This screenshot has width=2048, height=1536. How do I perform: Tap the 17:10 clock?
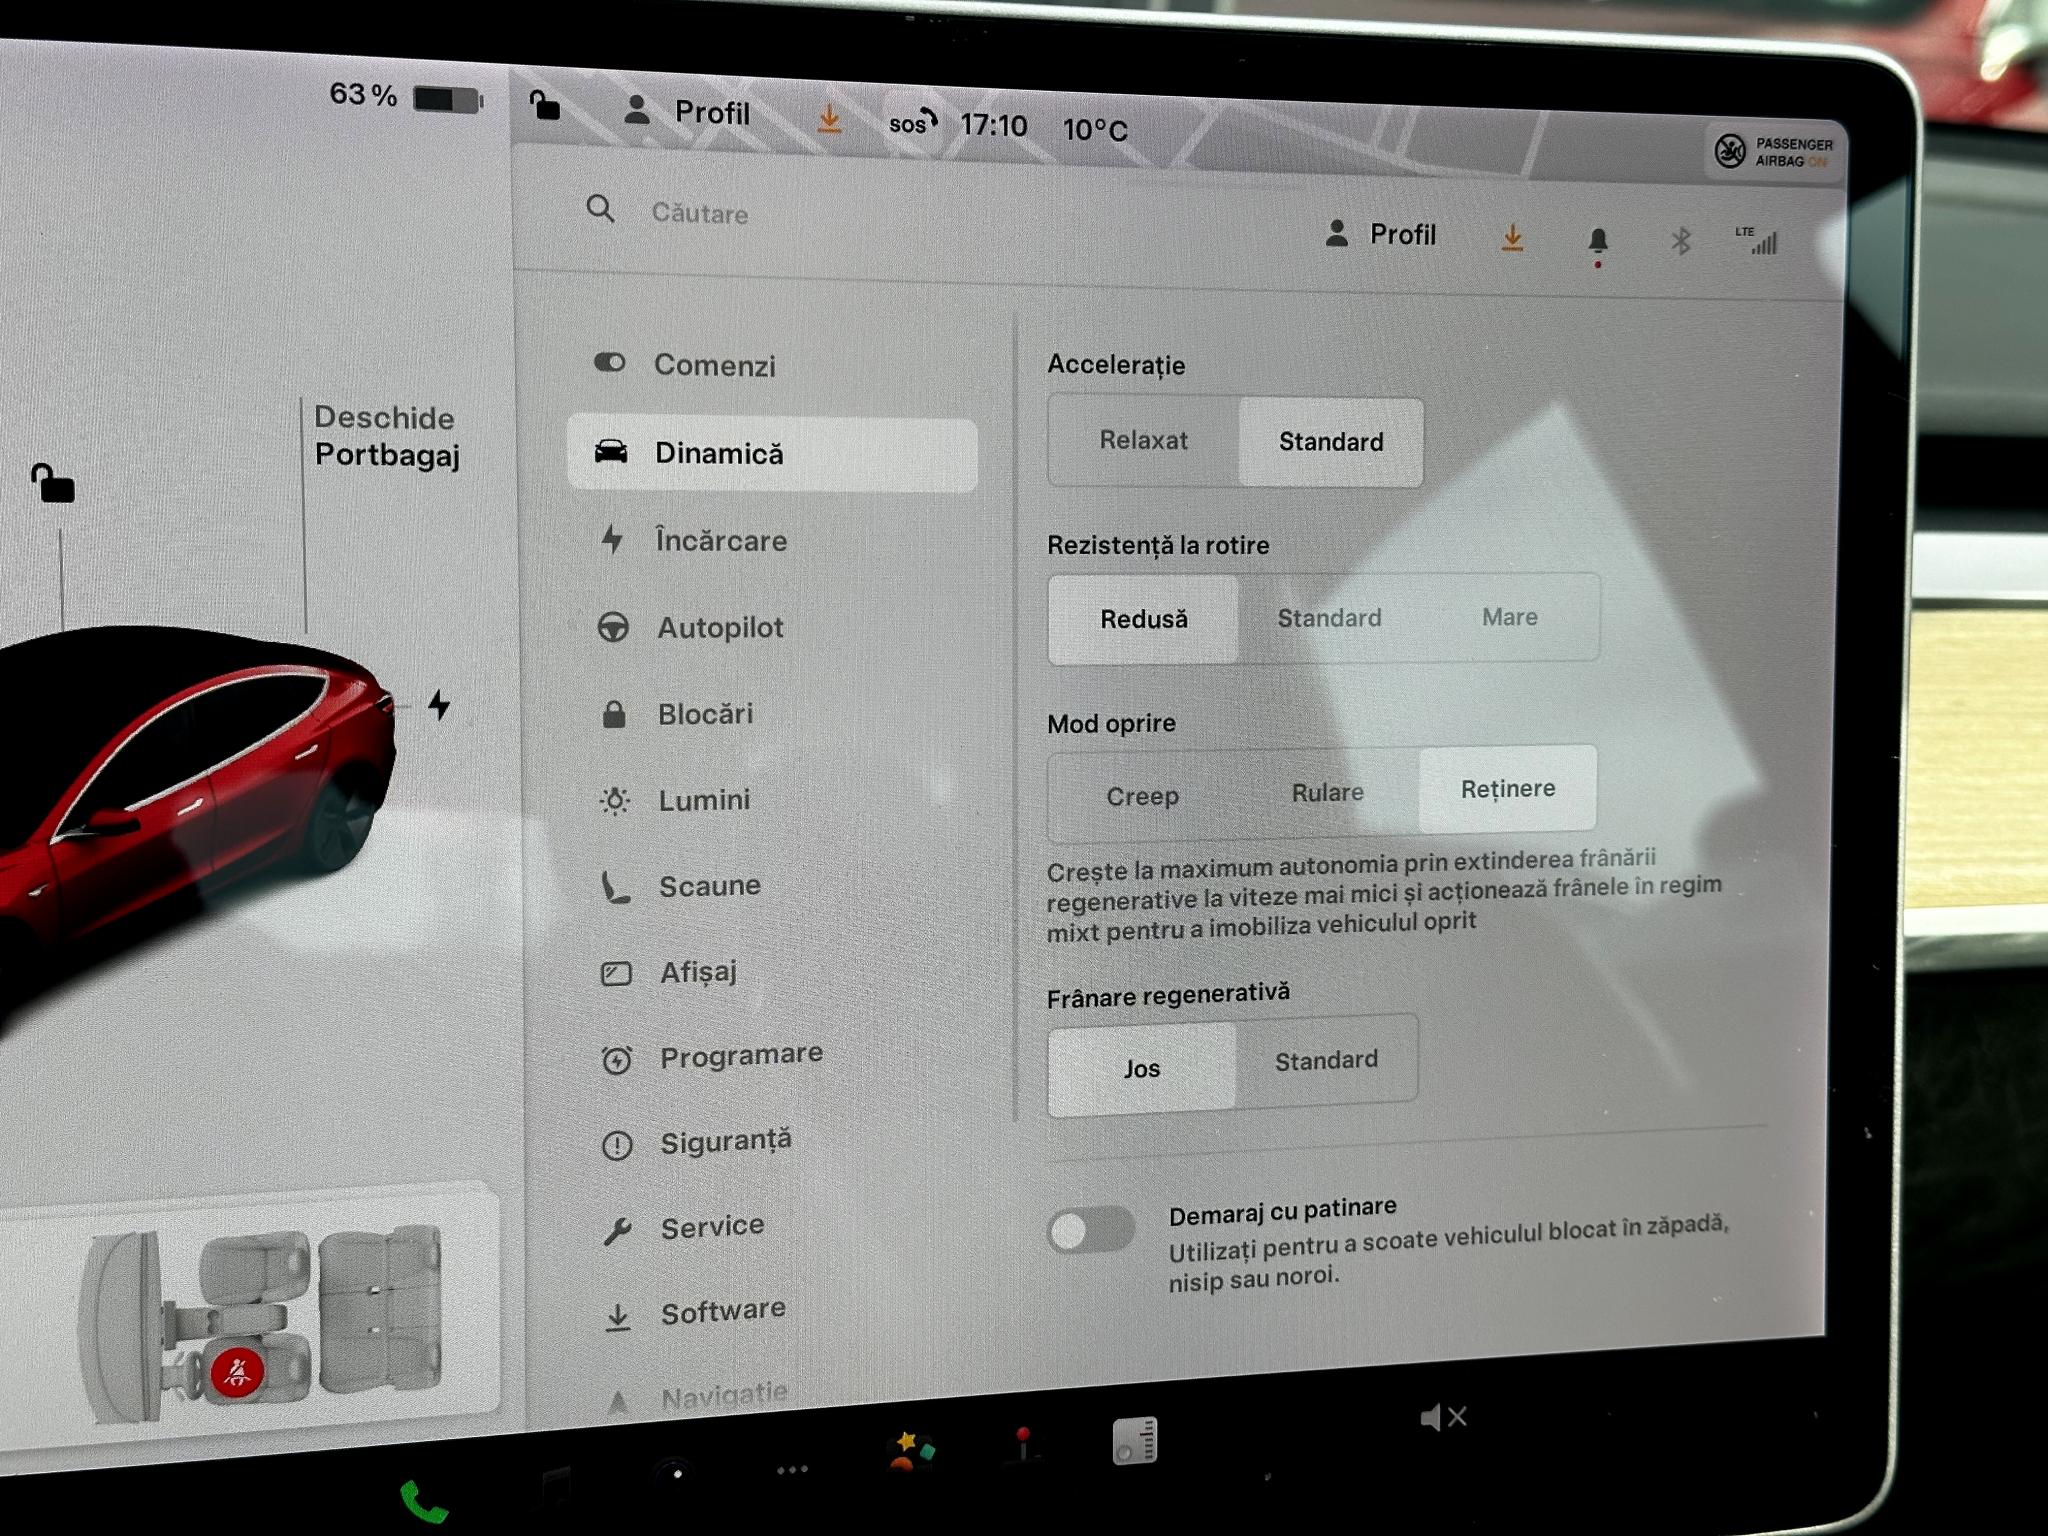pos(993,125)
